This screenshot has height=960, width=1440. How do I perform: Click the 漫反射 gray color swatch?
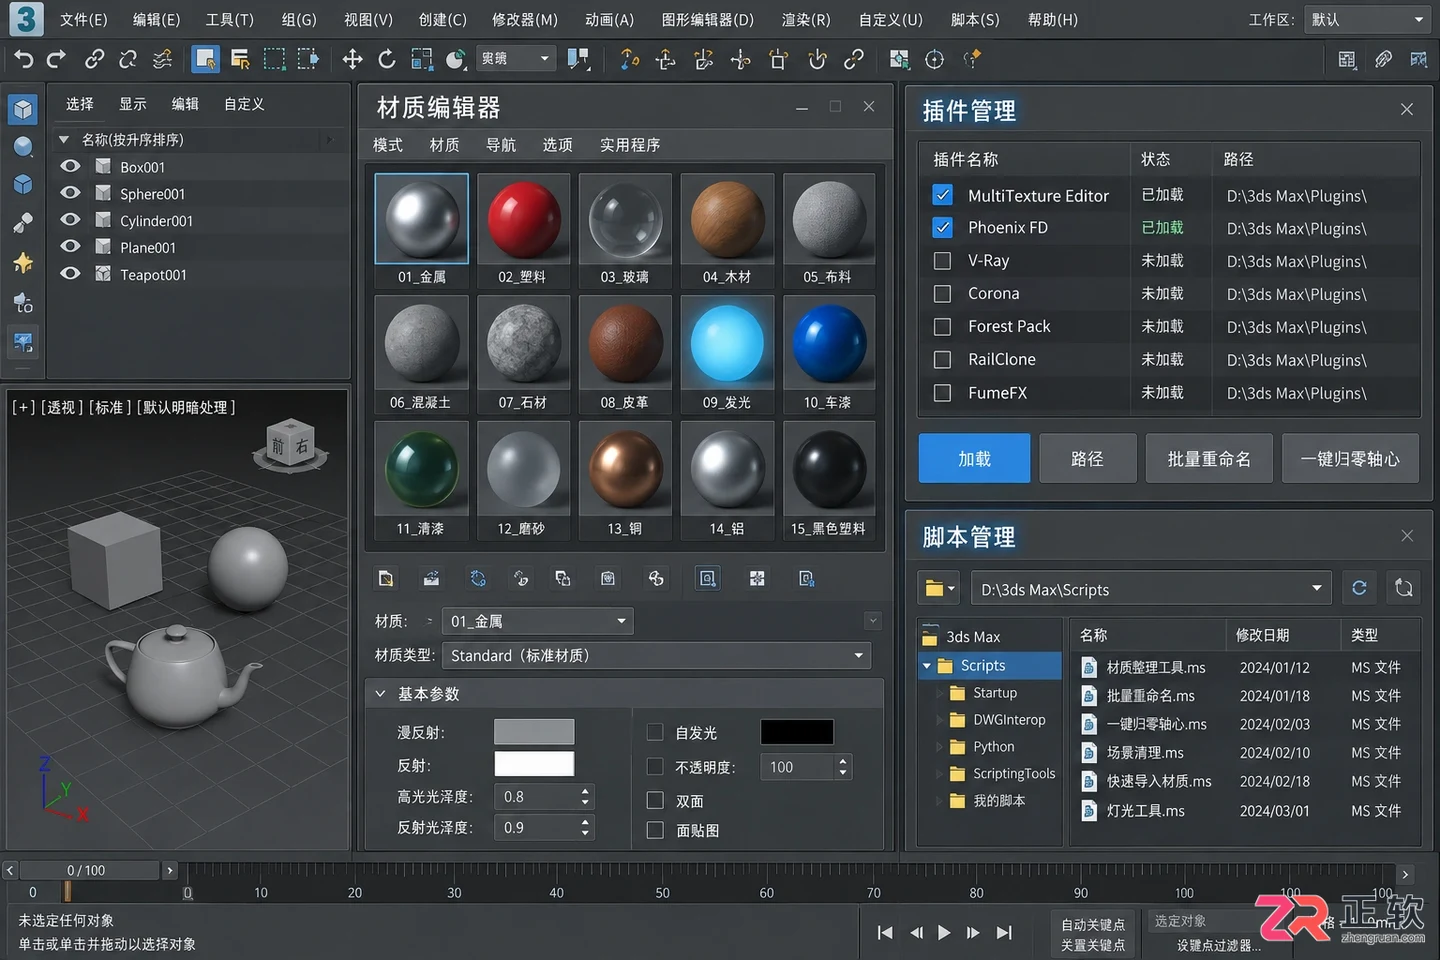[x=534, y=732]
